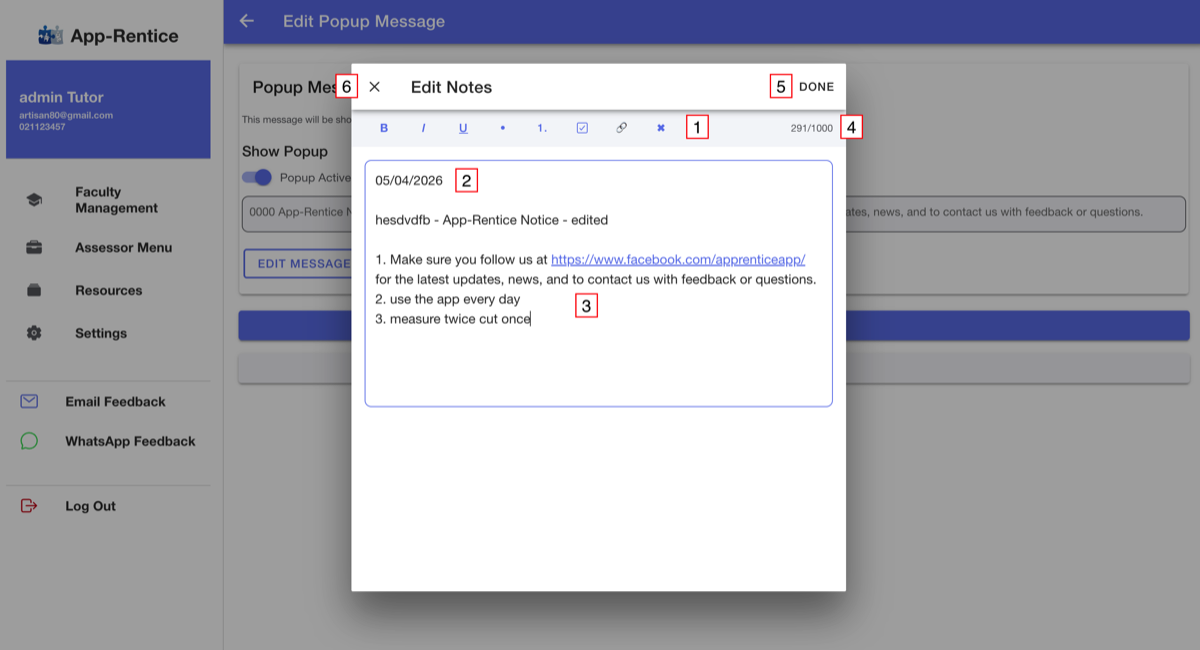The height and width of the screenshot is (650, 1200).
Task: Toggle bold formatting in notes toolbar
Action: (384, 128)
